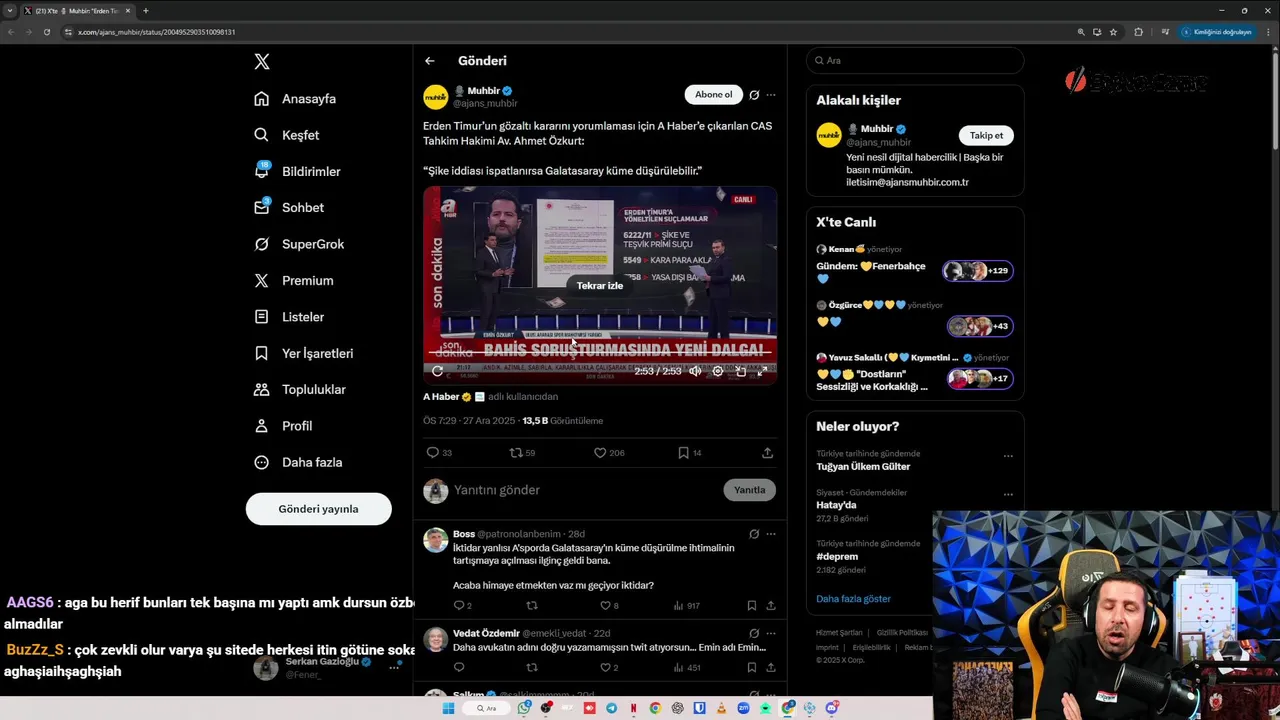Viewport: 1280px width, 720px height.
Task: Click Tekrar izle on the video
Action: coord(600,286)
